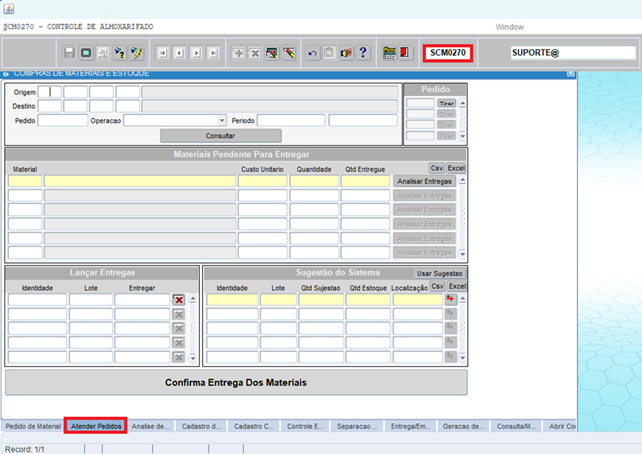The width and height of the screenshot is (642, 454).
Task: Click the Java icon in title bar
Action: pyautogui.click(x=9, y=9)
